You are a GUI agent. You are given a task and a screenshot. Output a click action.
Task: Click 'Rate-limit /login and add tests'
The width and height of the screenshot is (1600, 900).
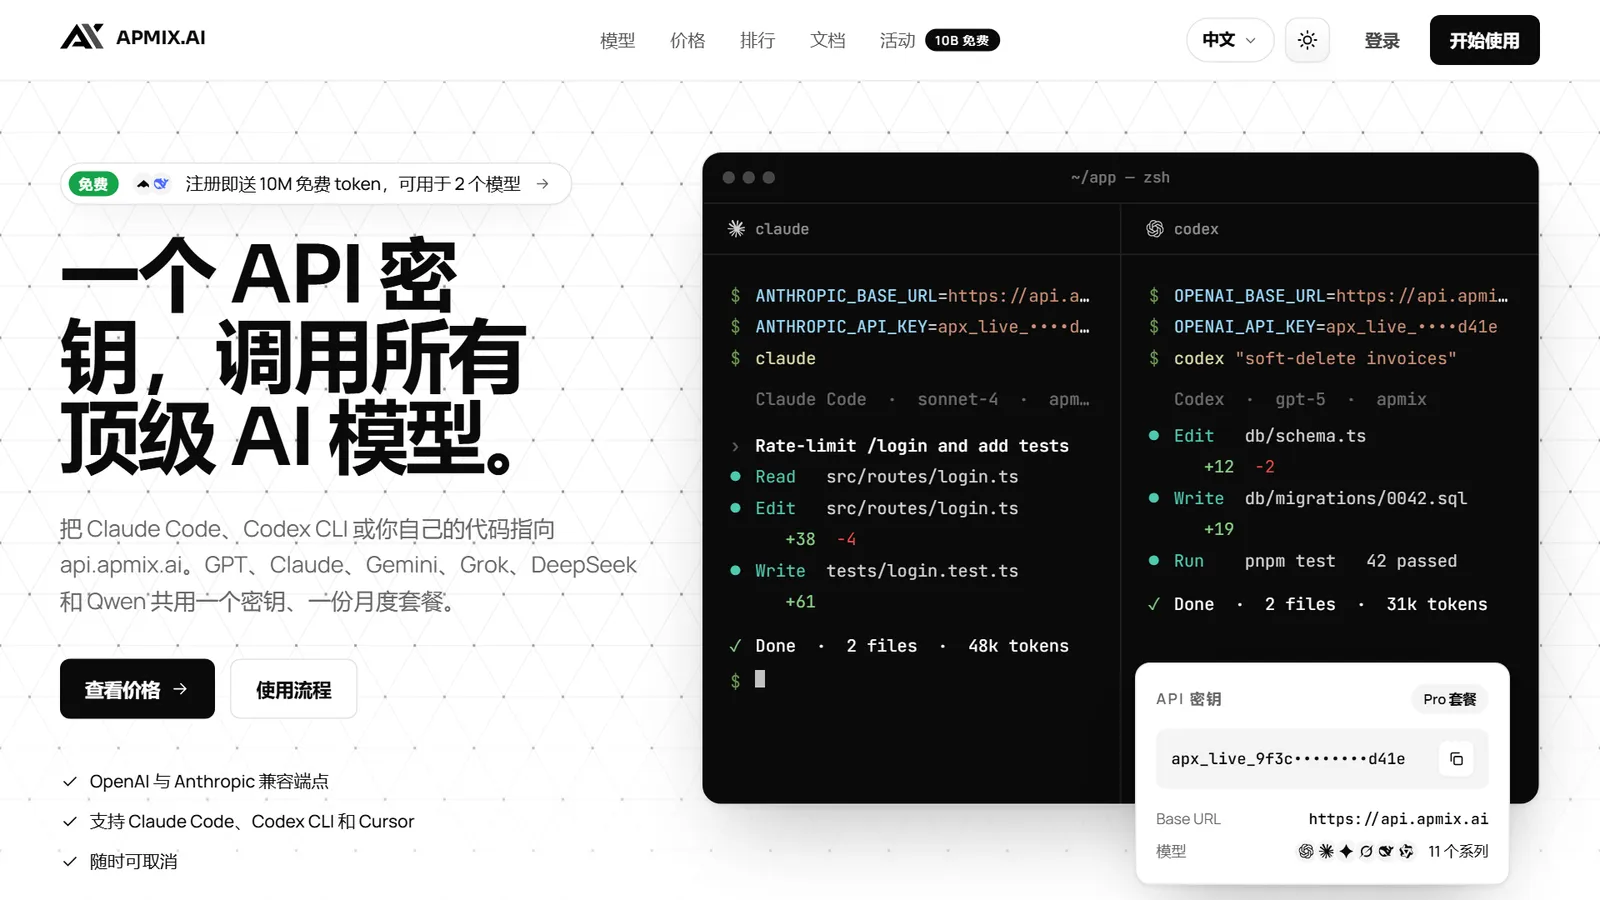912,446
